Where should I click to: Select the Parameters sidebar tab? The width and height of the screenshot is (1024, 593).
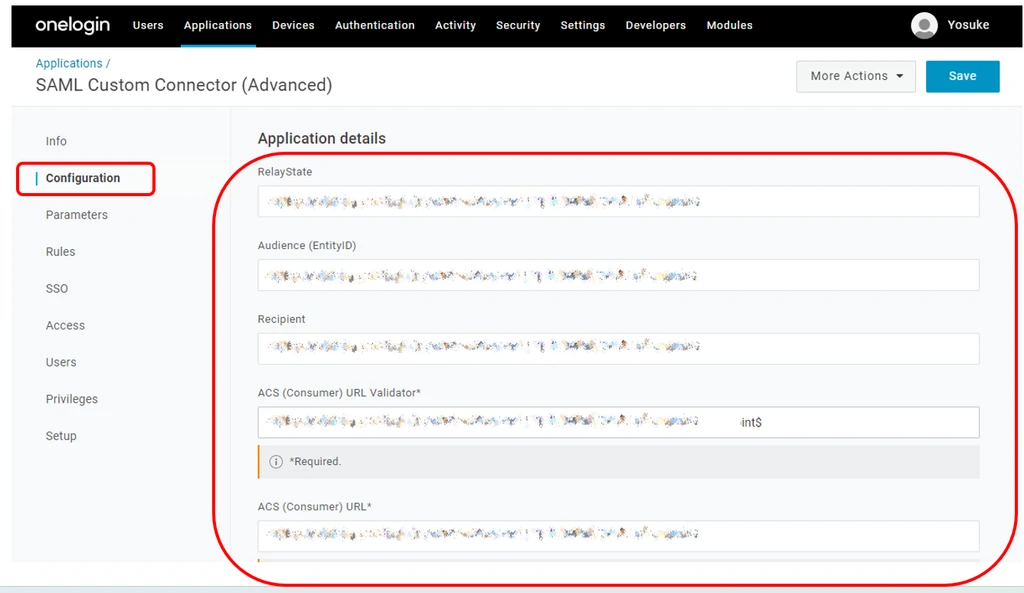76,215
